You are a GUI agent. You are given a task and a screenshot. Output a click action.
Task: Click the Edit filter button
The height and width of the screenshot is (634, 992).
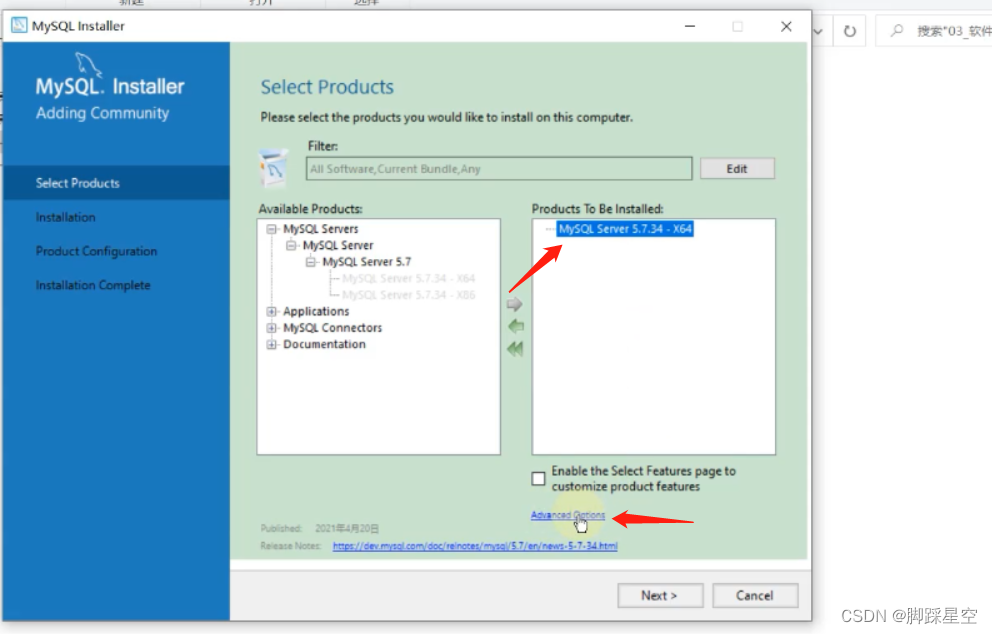point(737,169)
